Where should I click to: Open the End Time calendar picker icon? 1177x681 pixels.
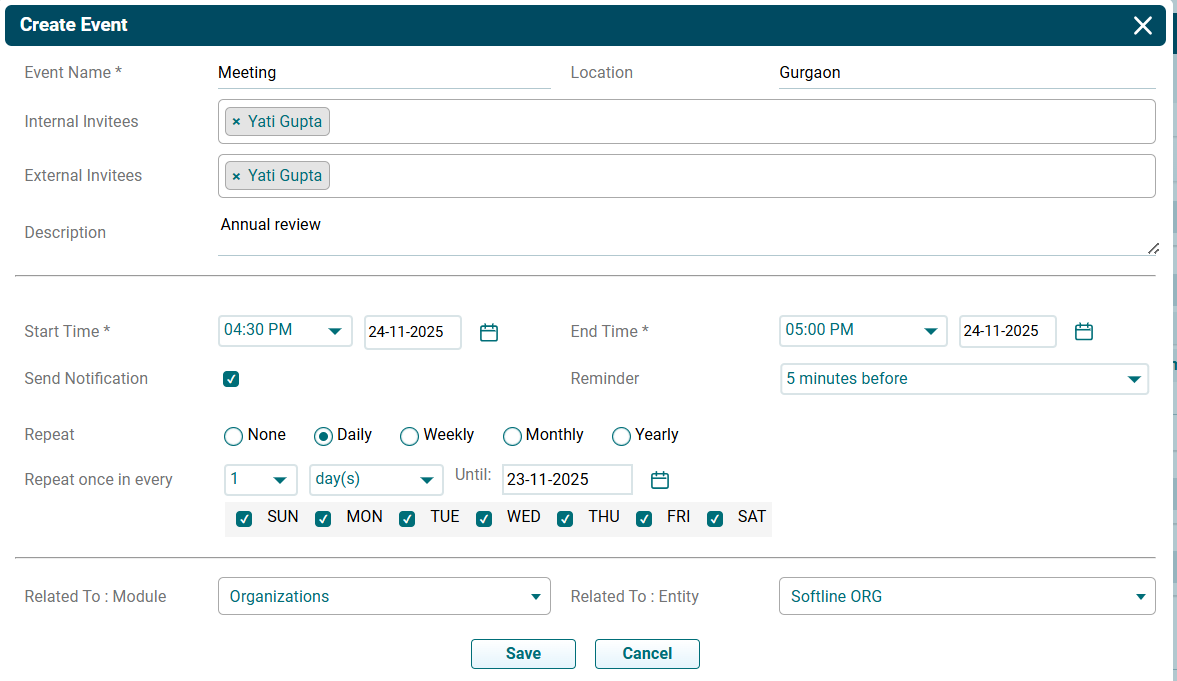pyautogui.click(x=1084, y=332)
